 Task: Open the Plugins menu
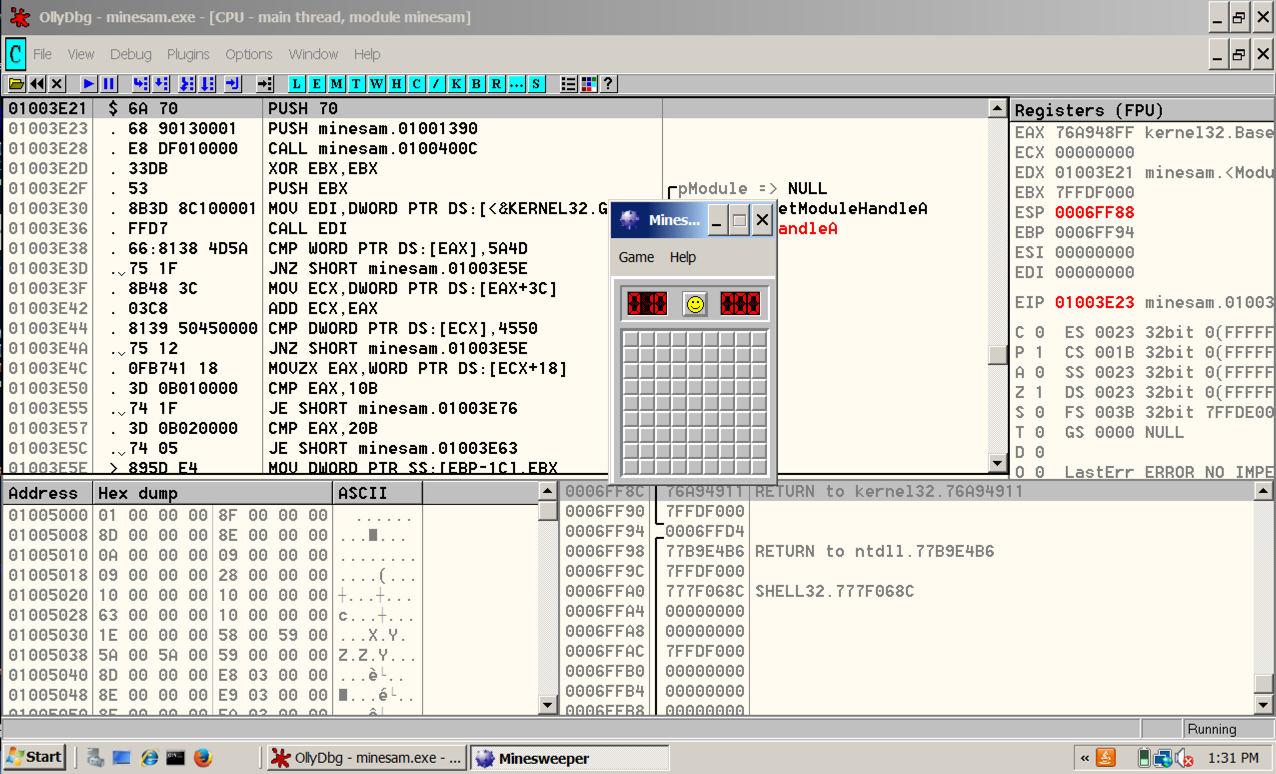tap(188, 54)
